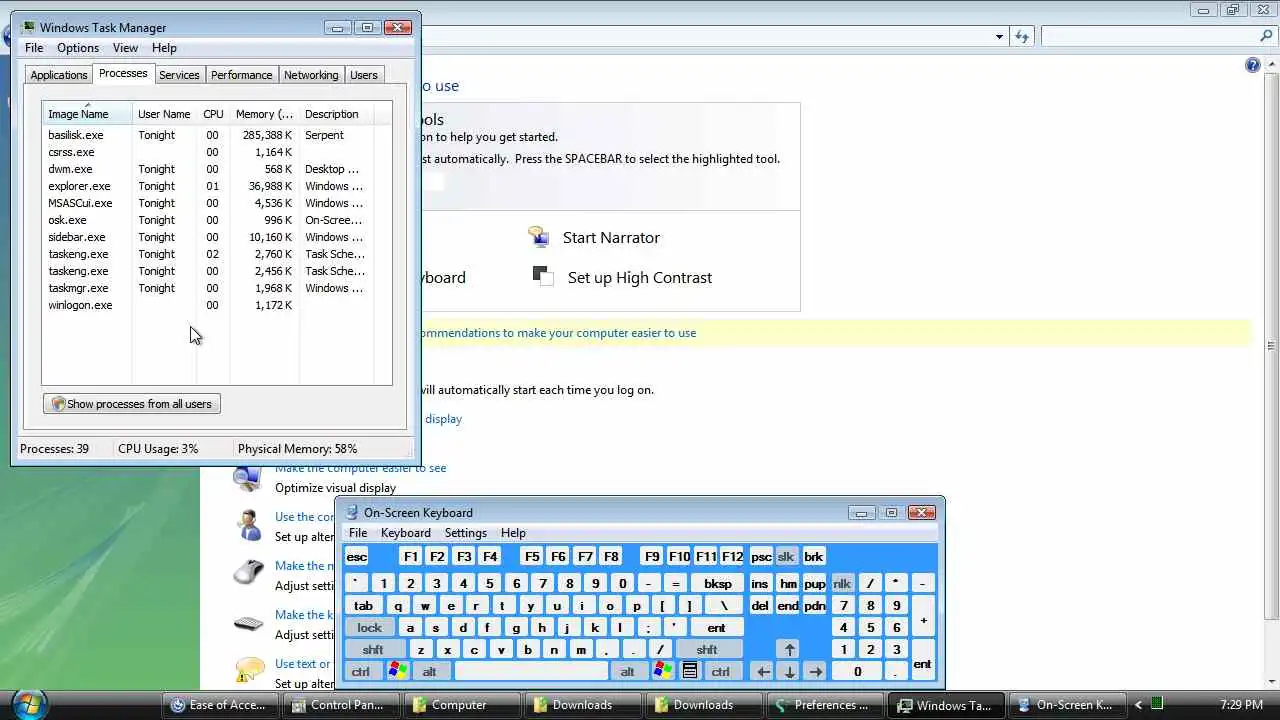Open Task Manager's View menu
The image size is (1280, 720).
pos(125,48)
